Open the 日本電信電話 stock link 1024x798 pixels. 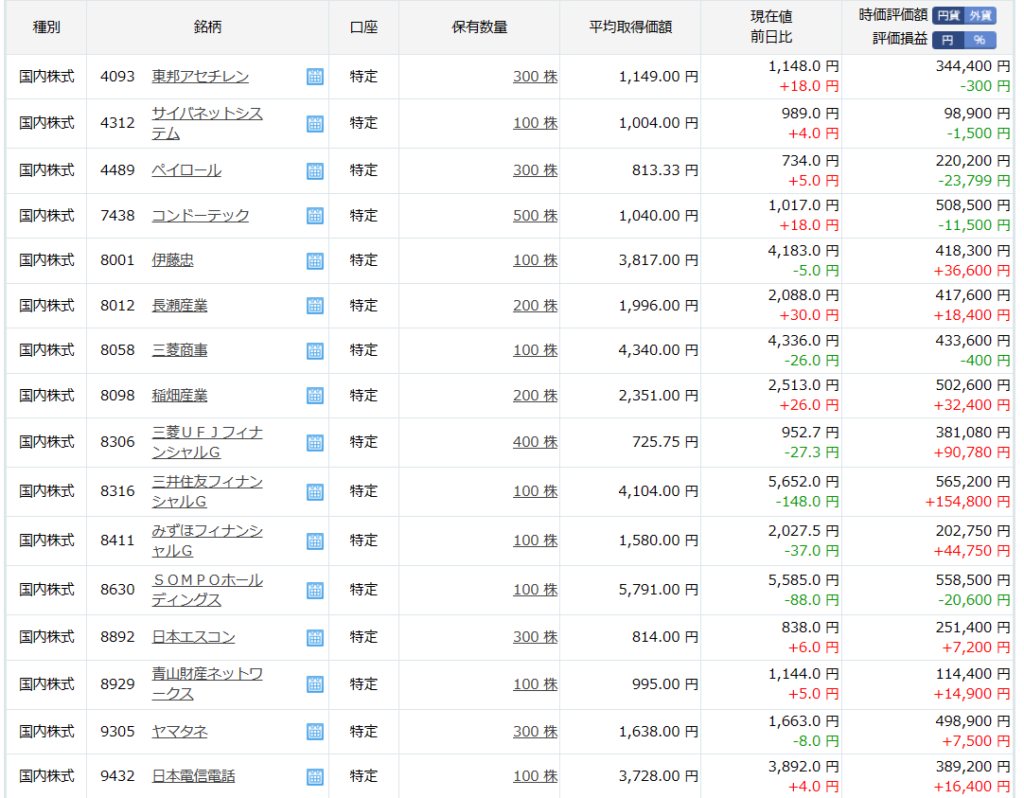point(193,776)
